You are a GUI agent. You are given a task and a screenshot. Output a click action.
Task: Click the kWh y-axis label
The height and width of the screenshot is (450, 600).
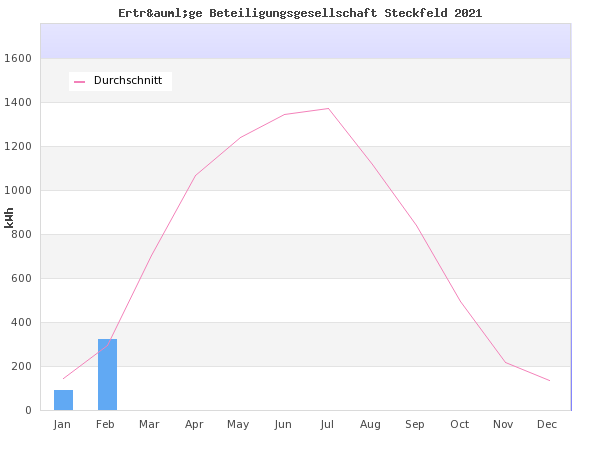tap(10, 217)
